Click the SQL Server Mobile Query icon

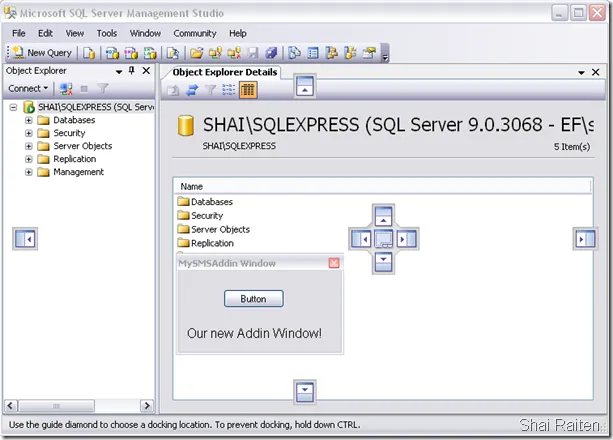pos(172,53)
